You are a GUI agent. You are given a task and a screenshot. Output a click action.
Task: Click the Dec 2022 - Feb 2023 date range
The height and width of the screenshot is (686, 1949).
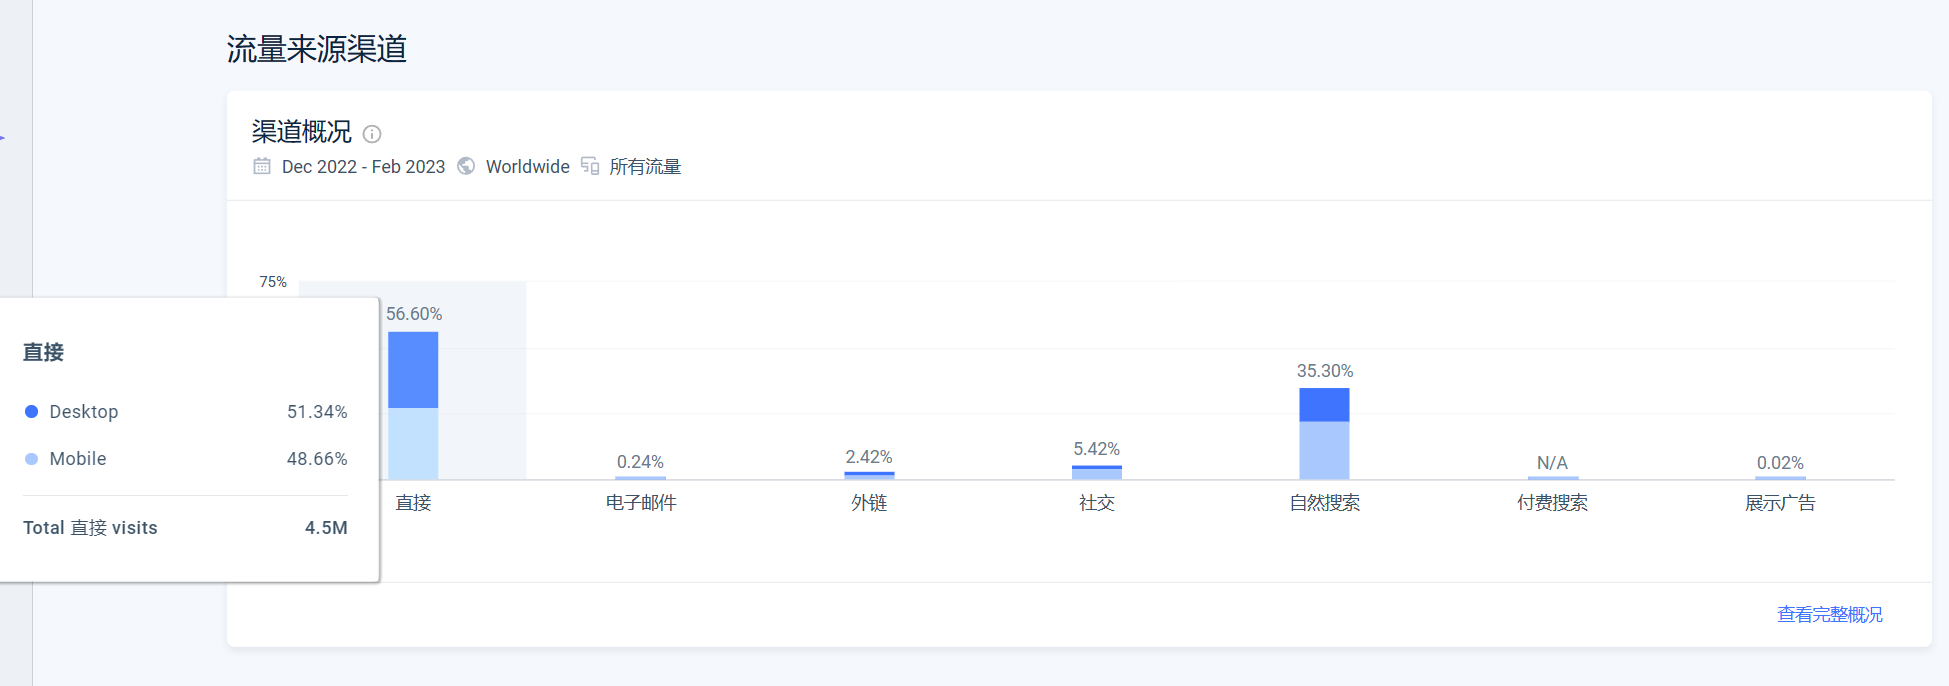tap(363, 167)
